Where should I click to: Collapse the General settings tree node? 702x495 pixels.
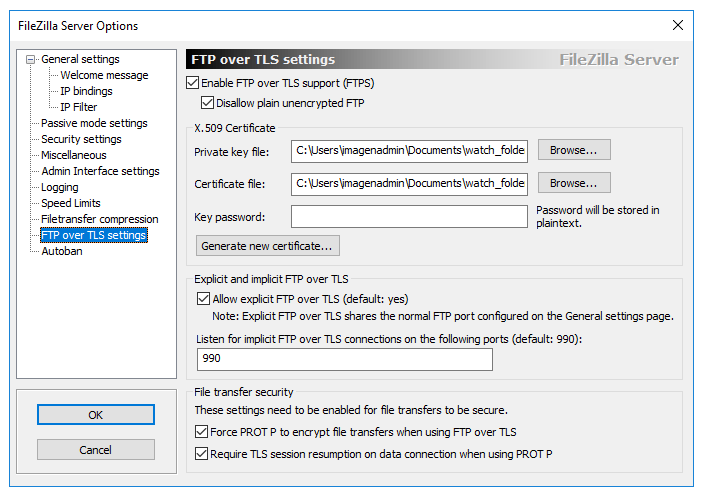[x=30, y=60]
